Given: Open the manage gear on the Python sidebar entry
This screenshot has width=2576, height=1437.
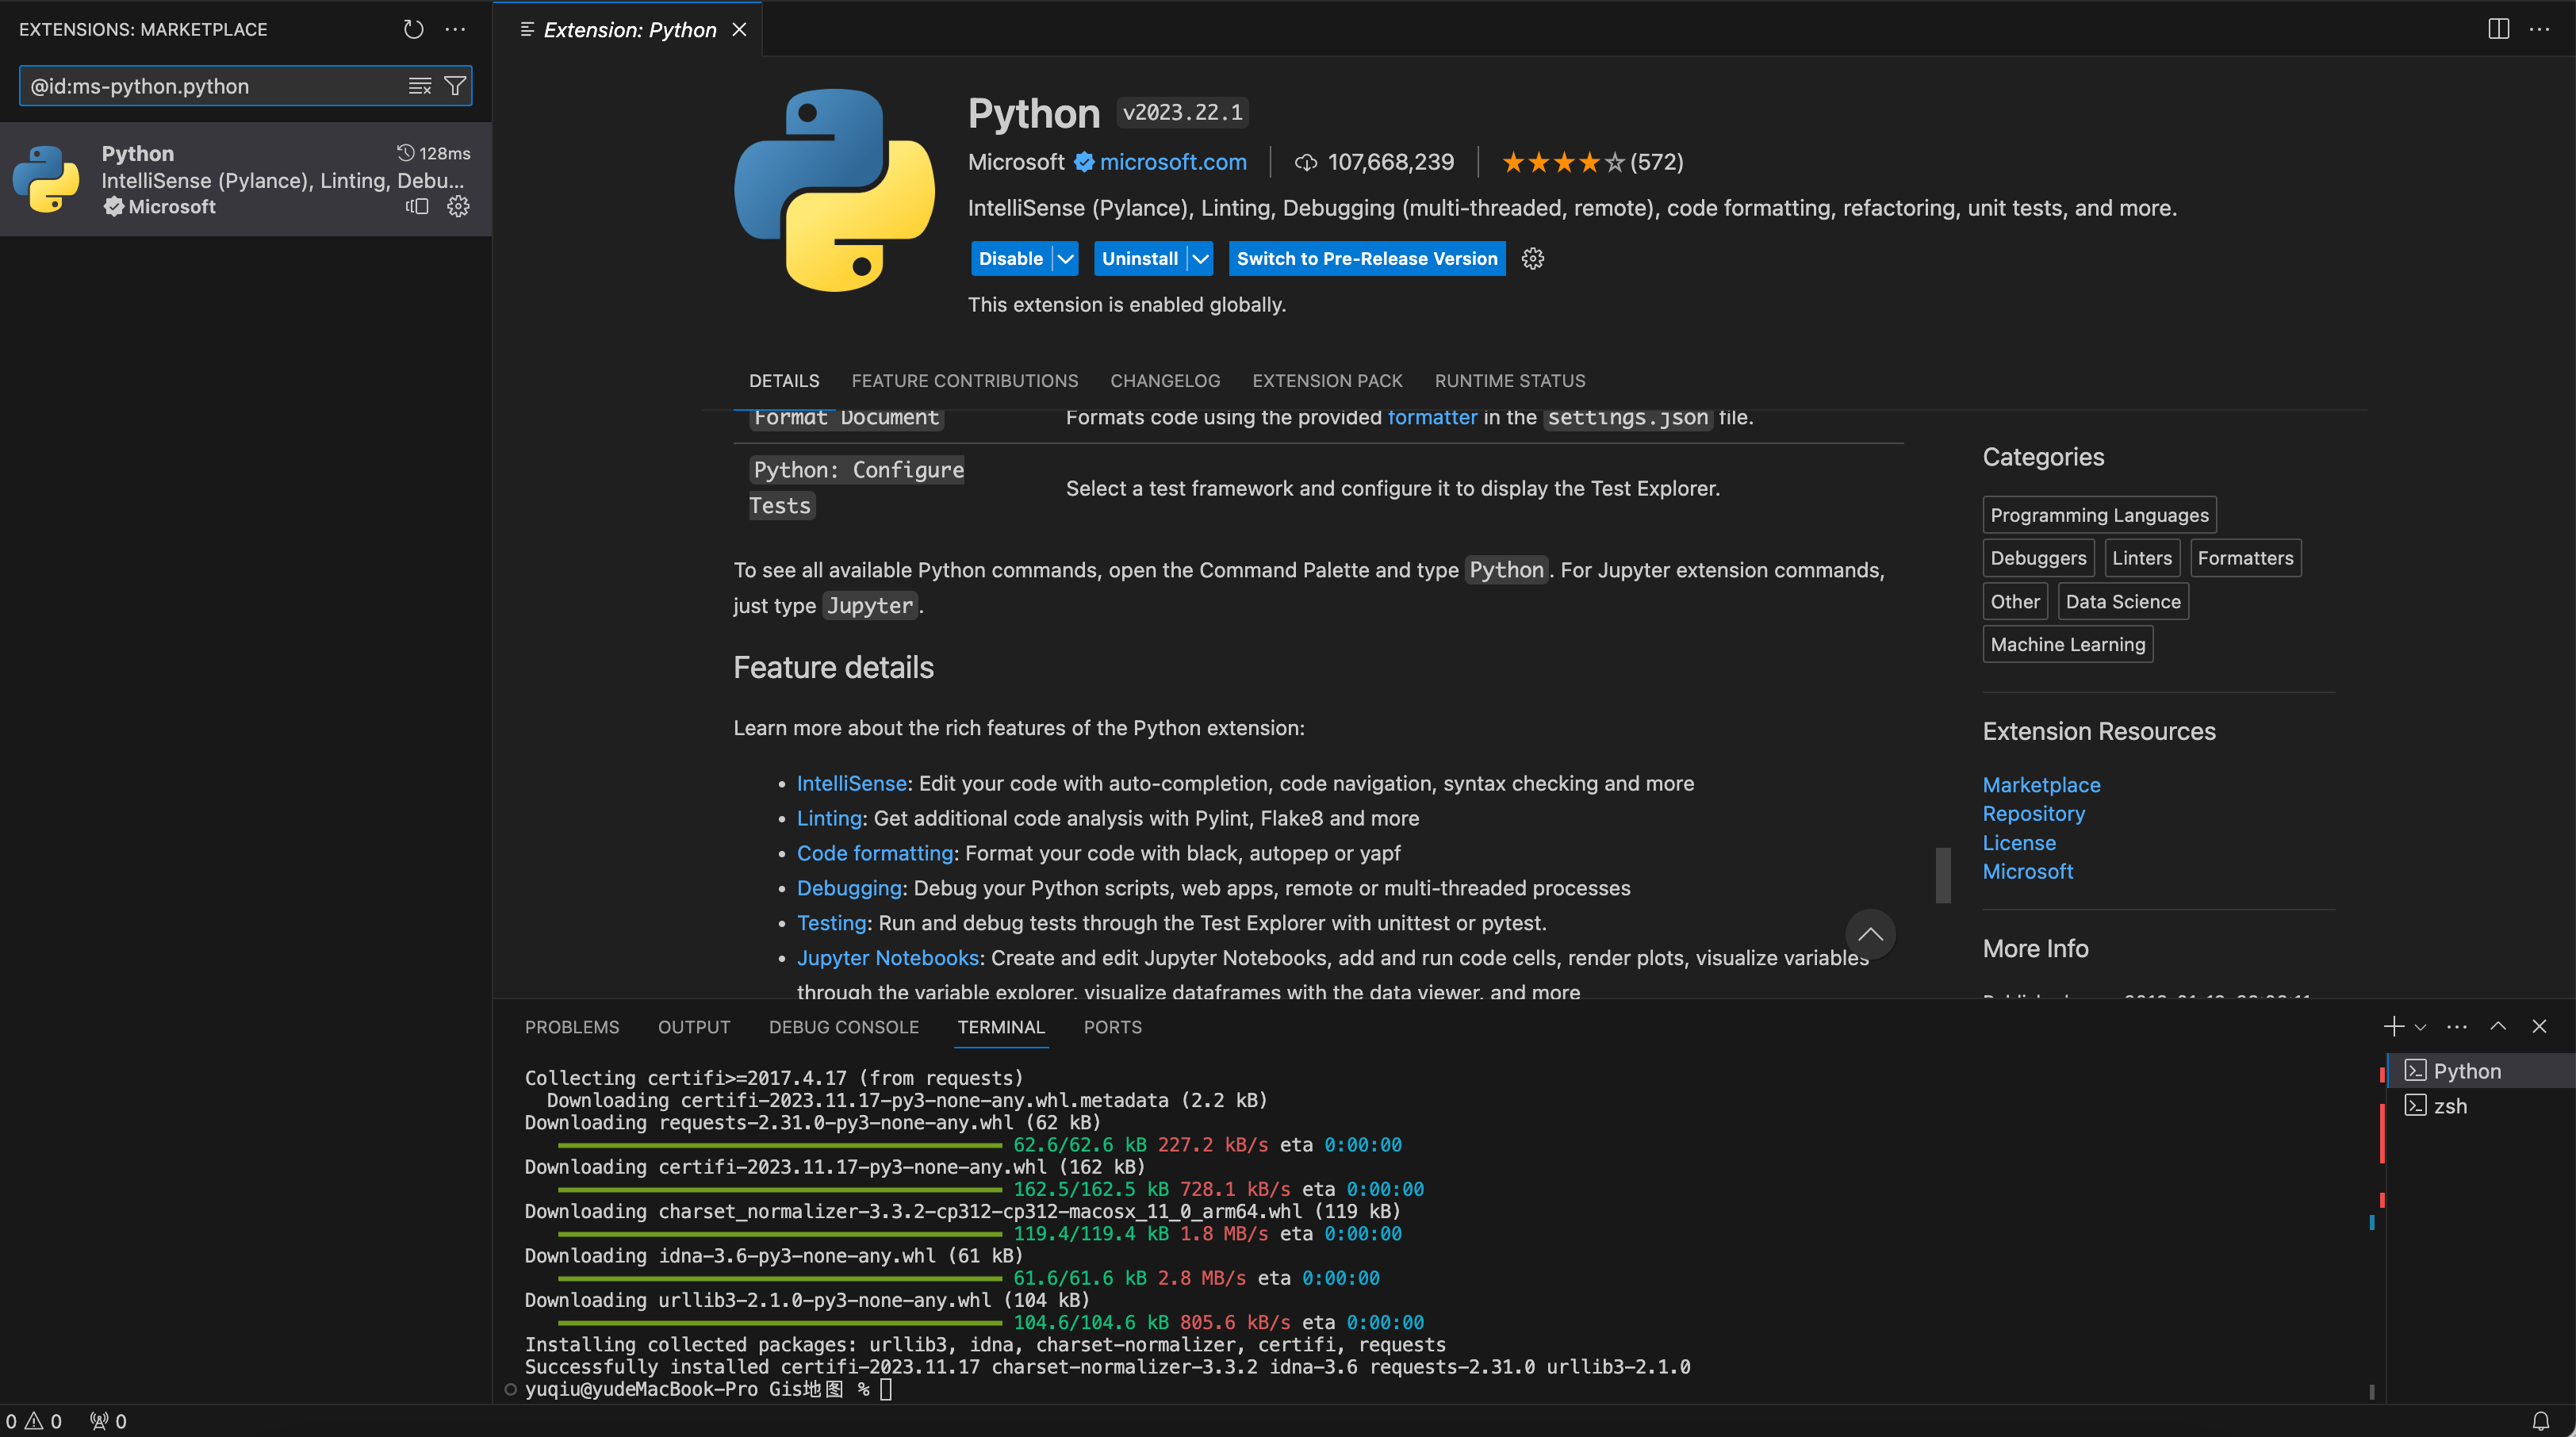Looking at the screenshot, I should [458, 206].
